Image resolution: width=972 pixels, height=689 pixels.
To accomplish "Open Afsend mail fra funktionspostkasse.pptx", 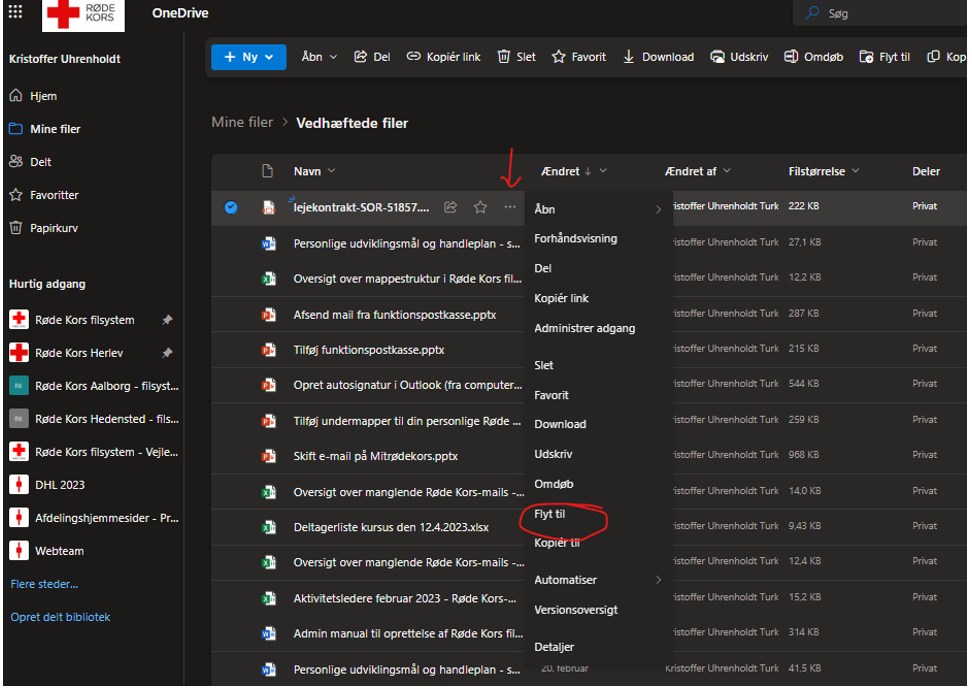I will coord(395,315).
